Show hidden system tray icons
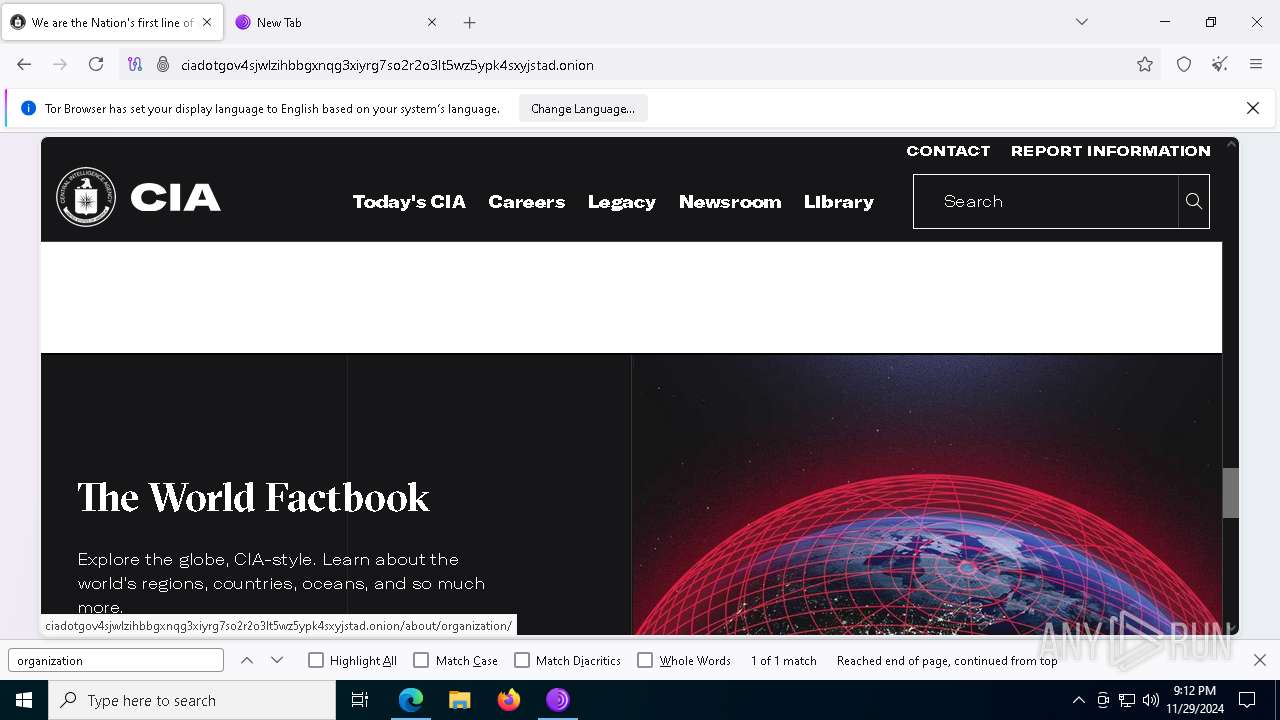1280x720 pixels. point(1078,700)
